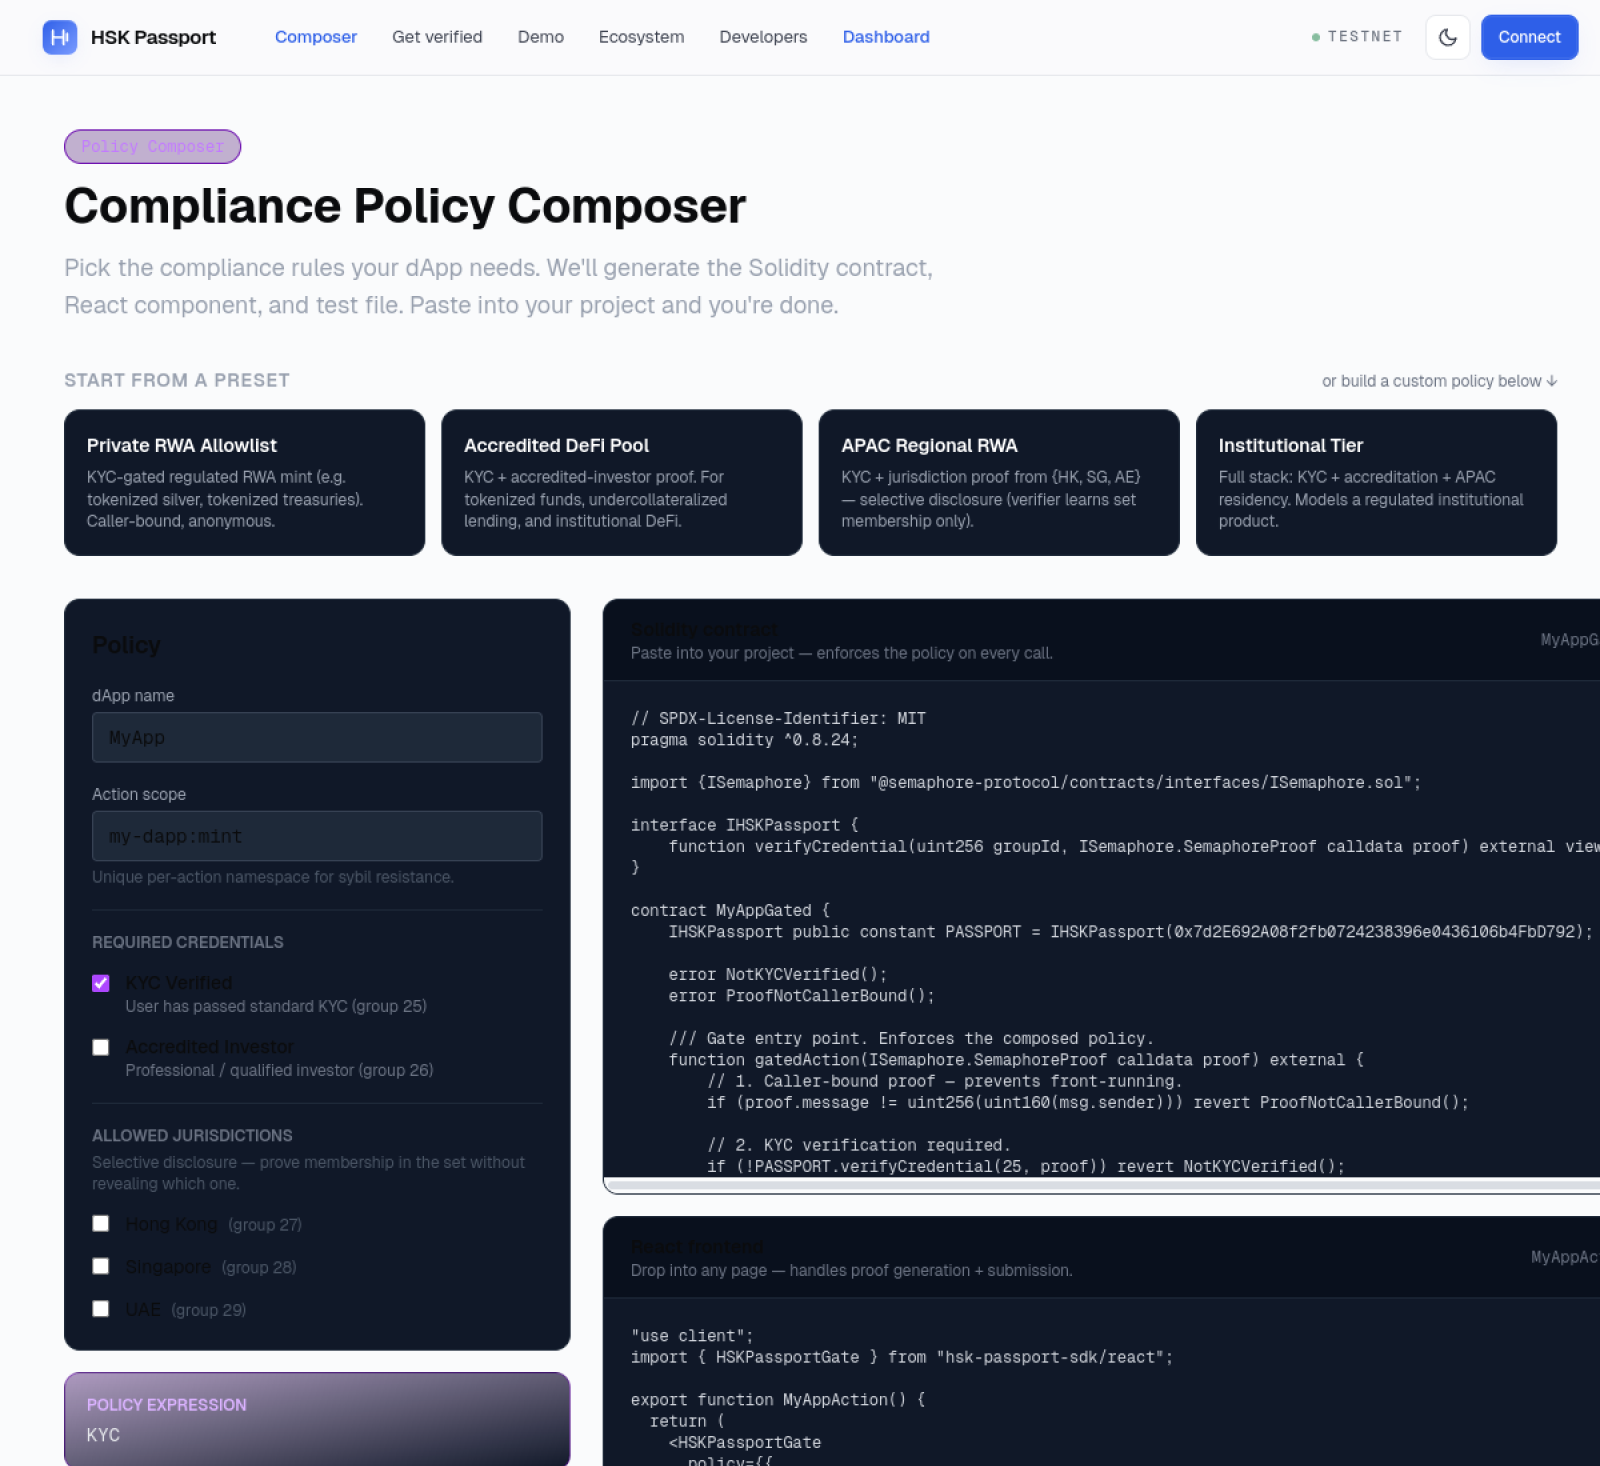The image size is (1600, 1466).
Task: Check the Hong Kong jurisdiction checkbox
Action: [x=101, y=1224]
